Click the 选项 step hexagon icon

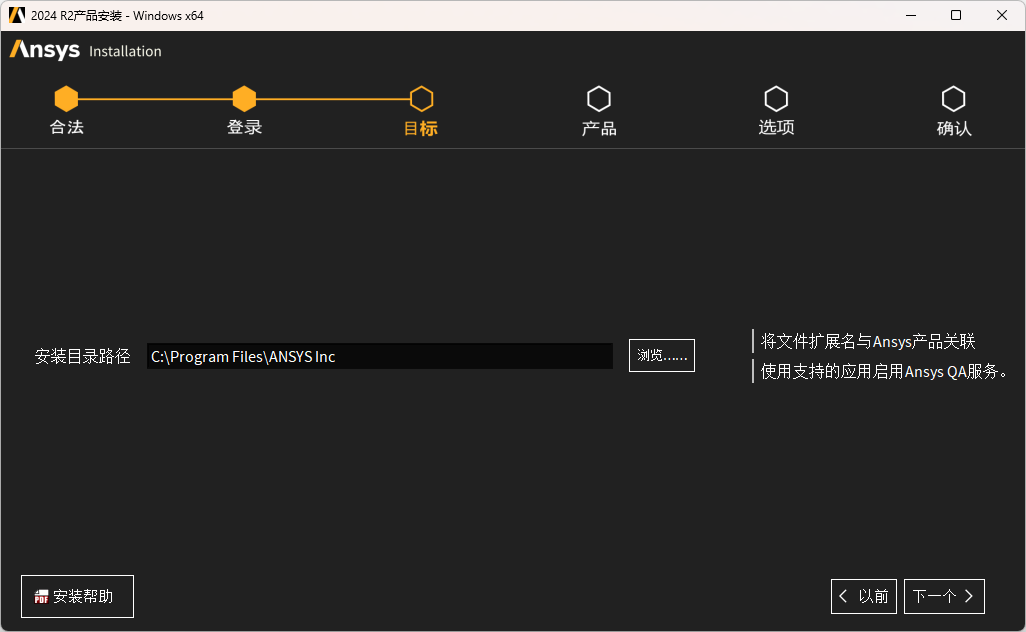[776, 99]
